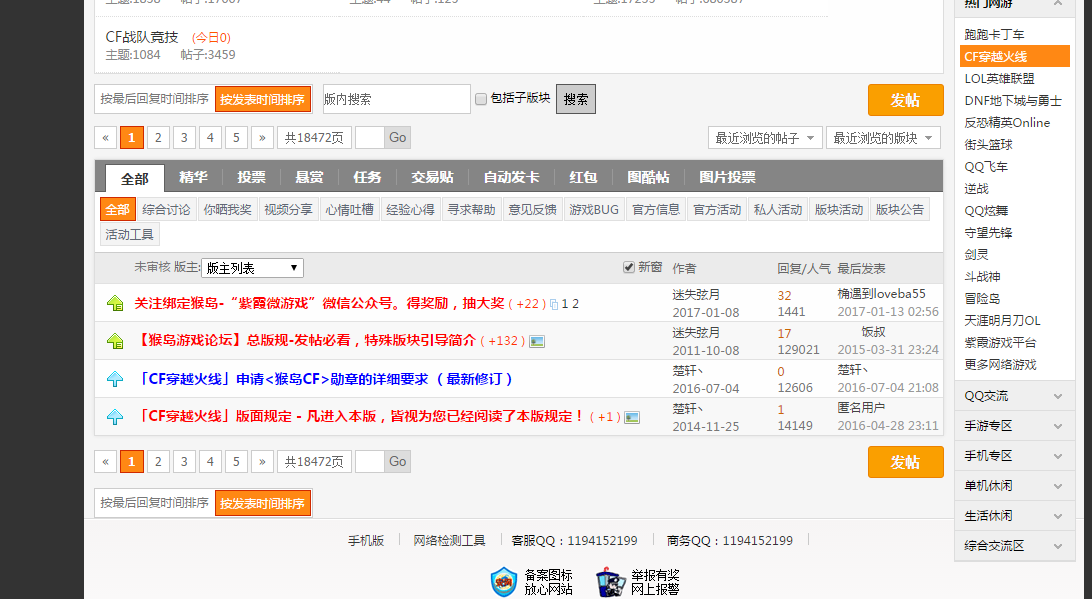This screenshot has height=599, width=1092.
Task: Expand the 单机休闲 sidebar section
Action: click(1014, 485)
